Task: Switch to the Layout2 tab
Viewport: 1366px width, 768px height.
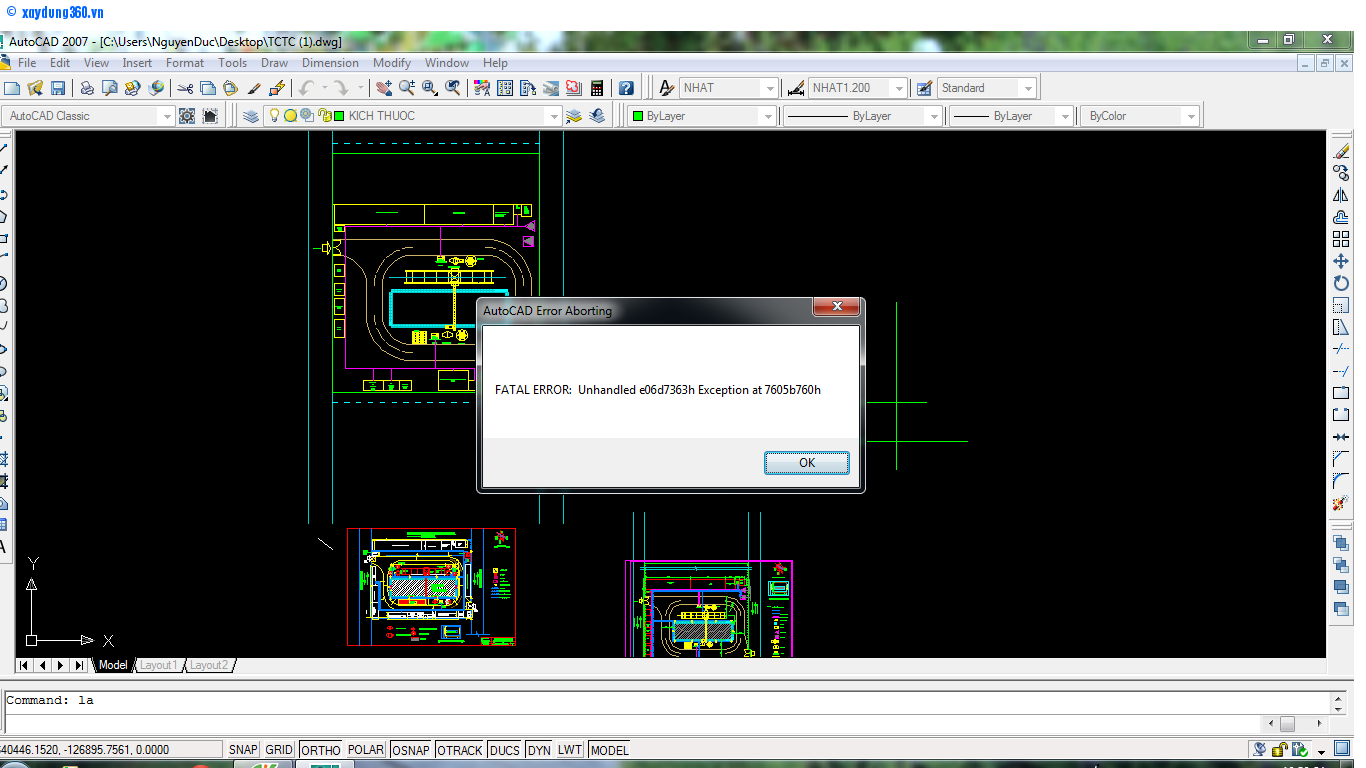Action: click(209, 665)
